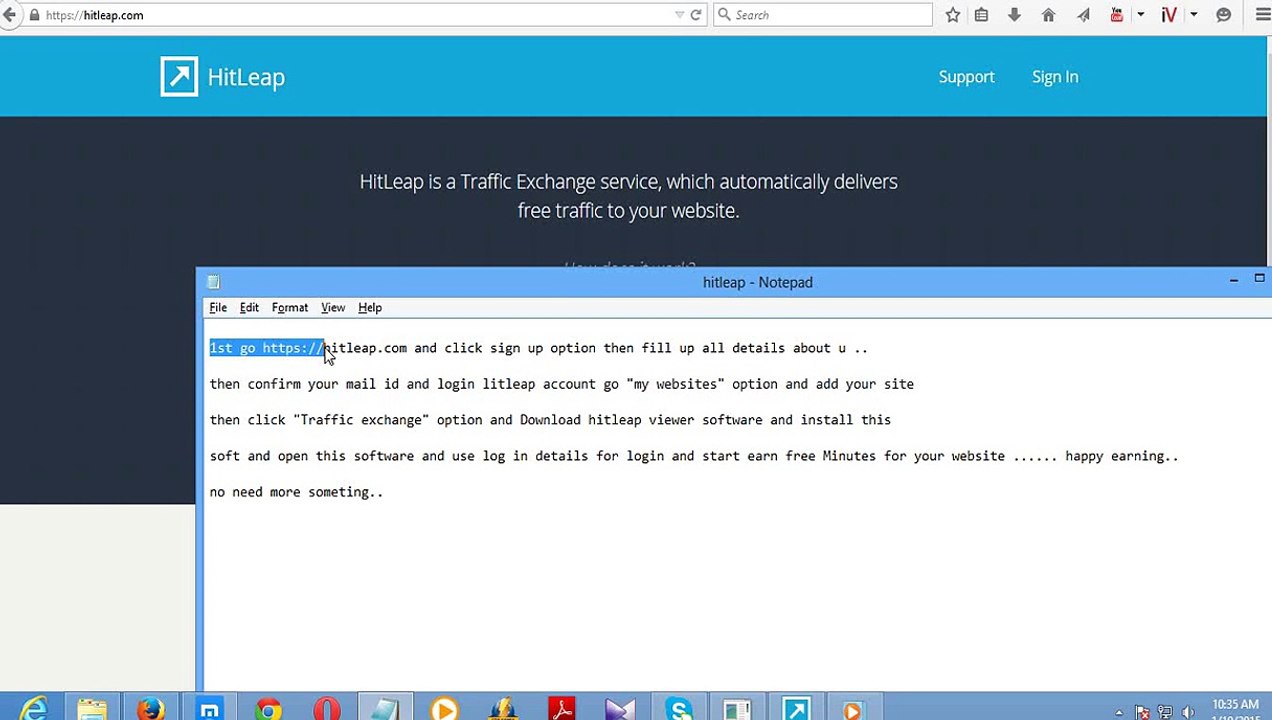Open Skype from the taskbar
Image resolution: width=1272 pixels, height=720 pixels.
click(679, 708)
